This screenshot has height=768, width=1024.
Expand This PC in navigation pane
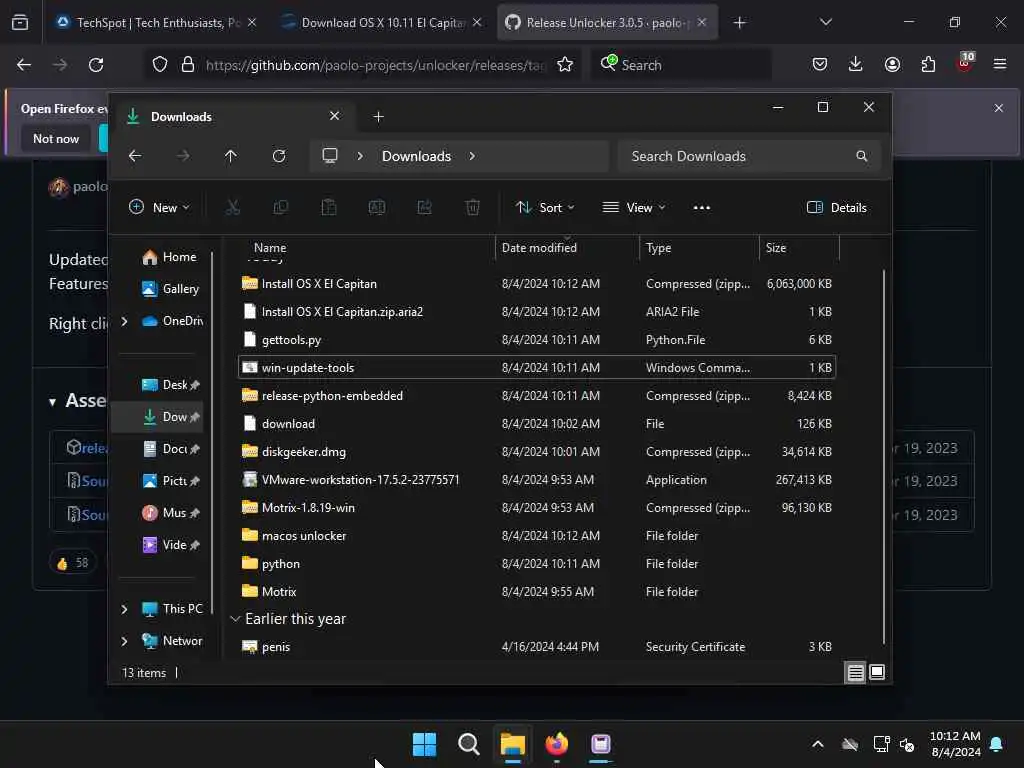click(x=125, y=609)
